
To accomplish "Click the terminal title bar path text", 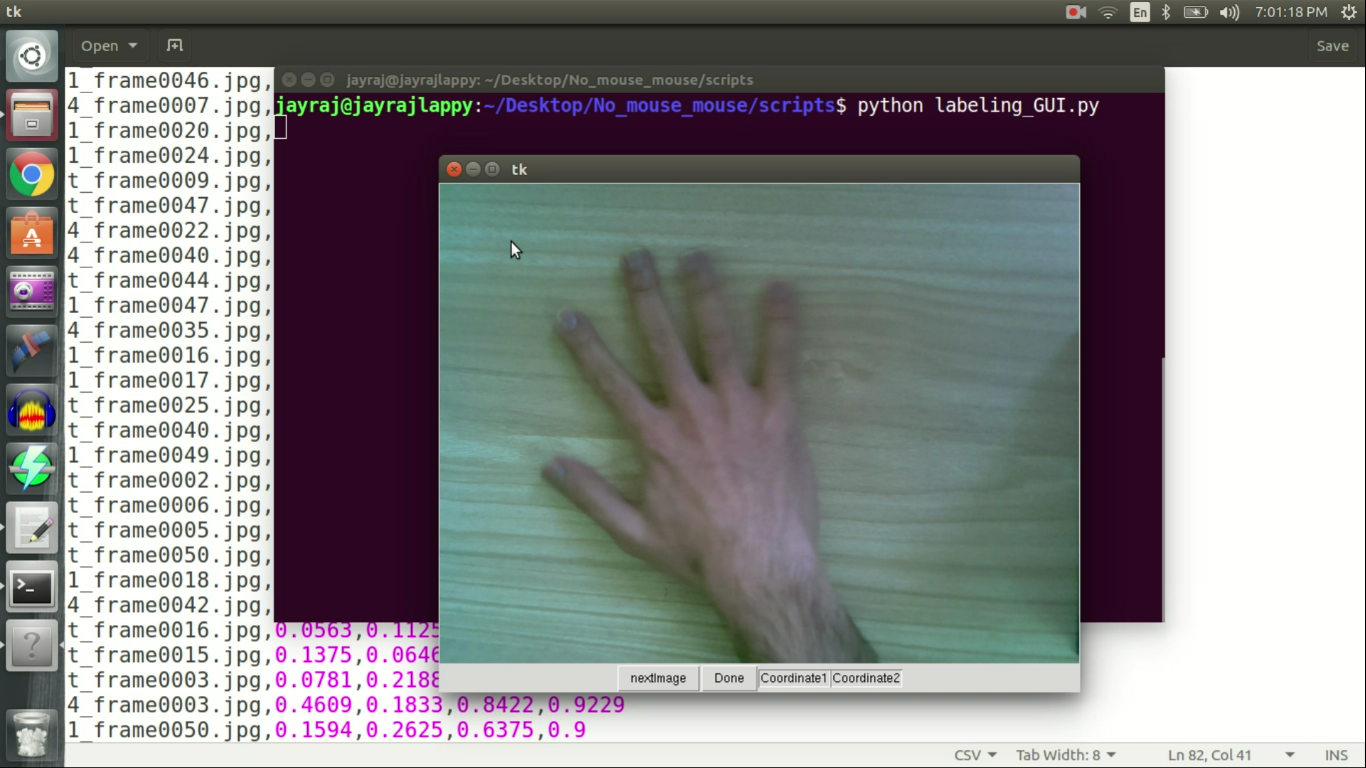I will (x=550, y=80).
